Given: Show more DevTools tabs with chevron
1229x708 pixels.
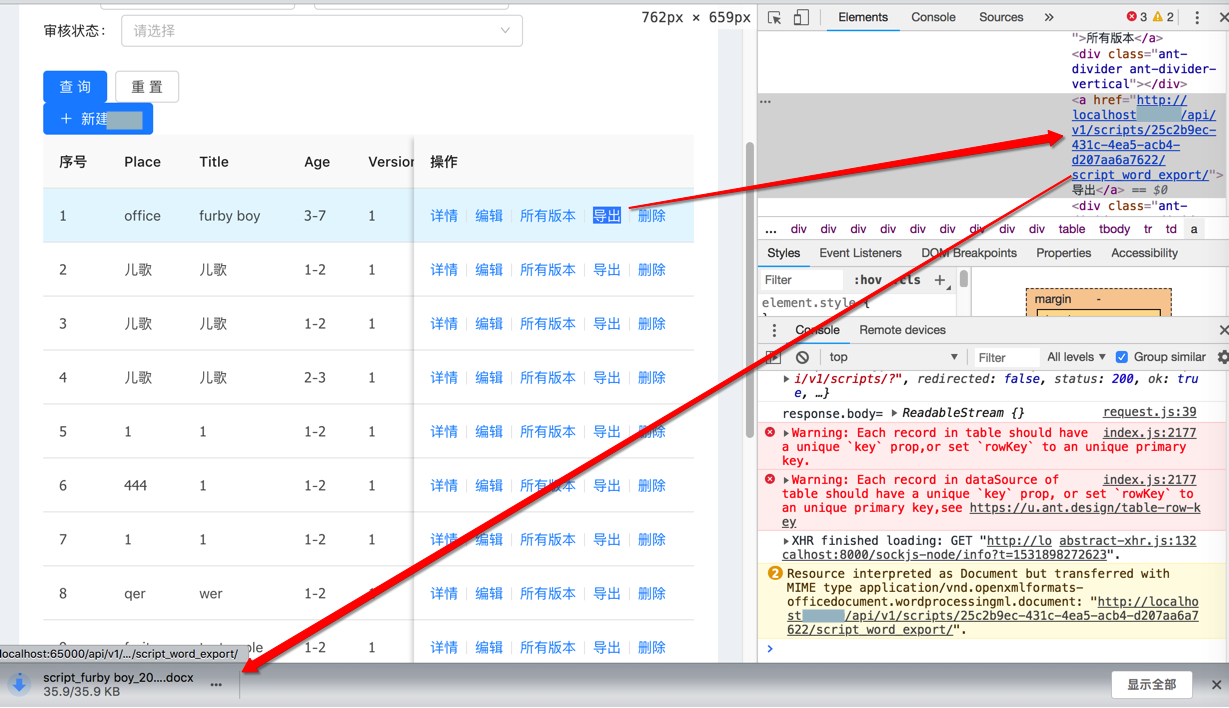Looking at the screenshot, I should point(1048,17).
